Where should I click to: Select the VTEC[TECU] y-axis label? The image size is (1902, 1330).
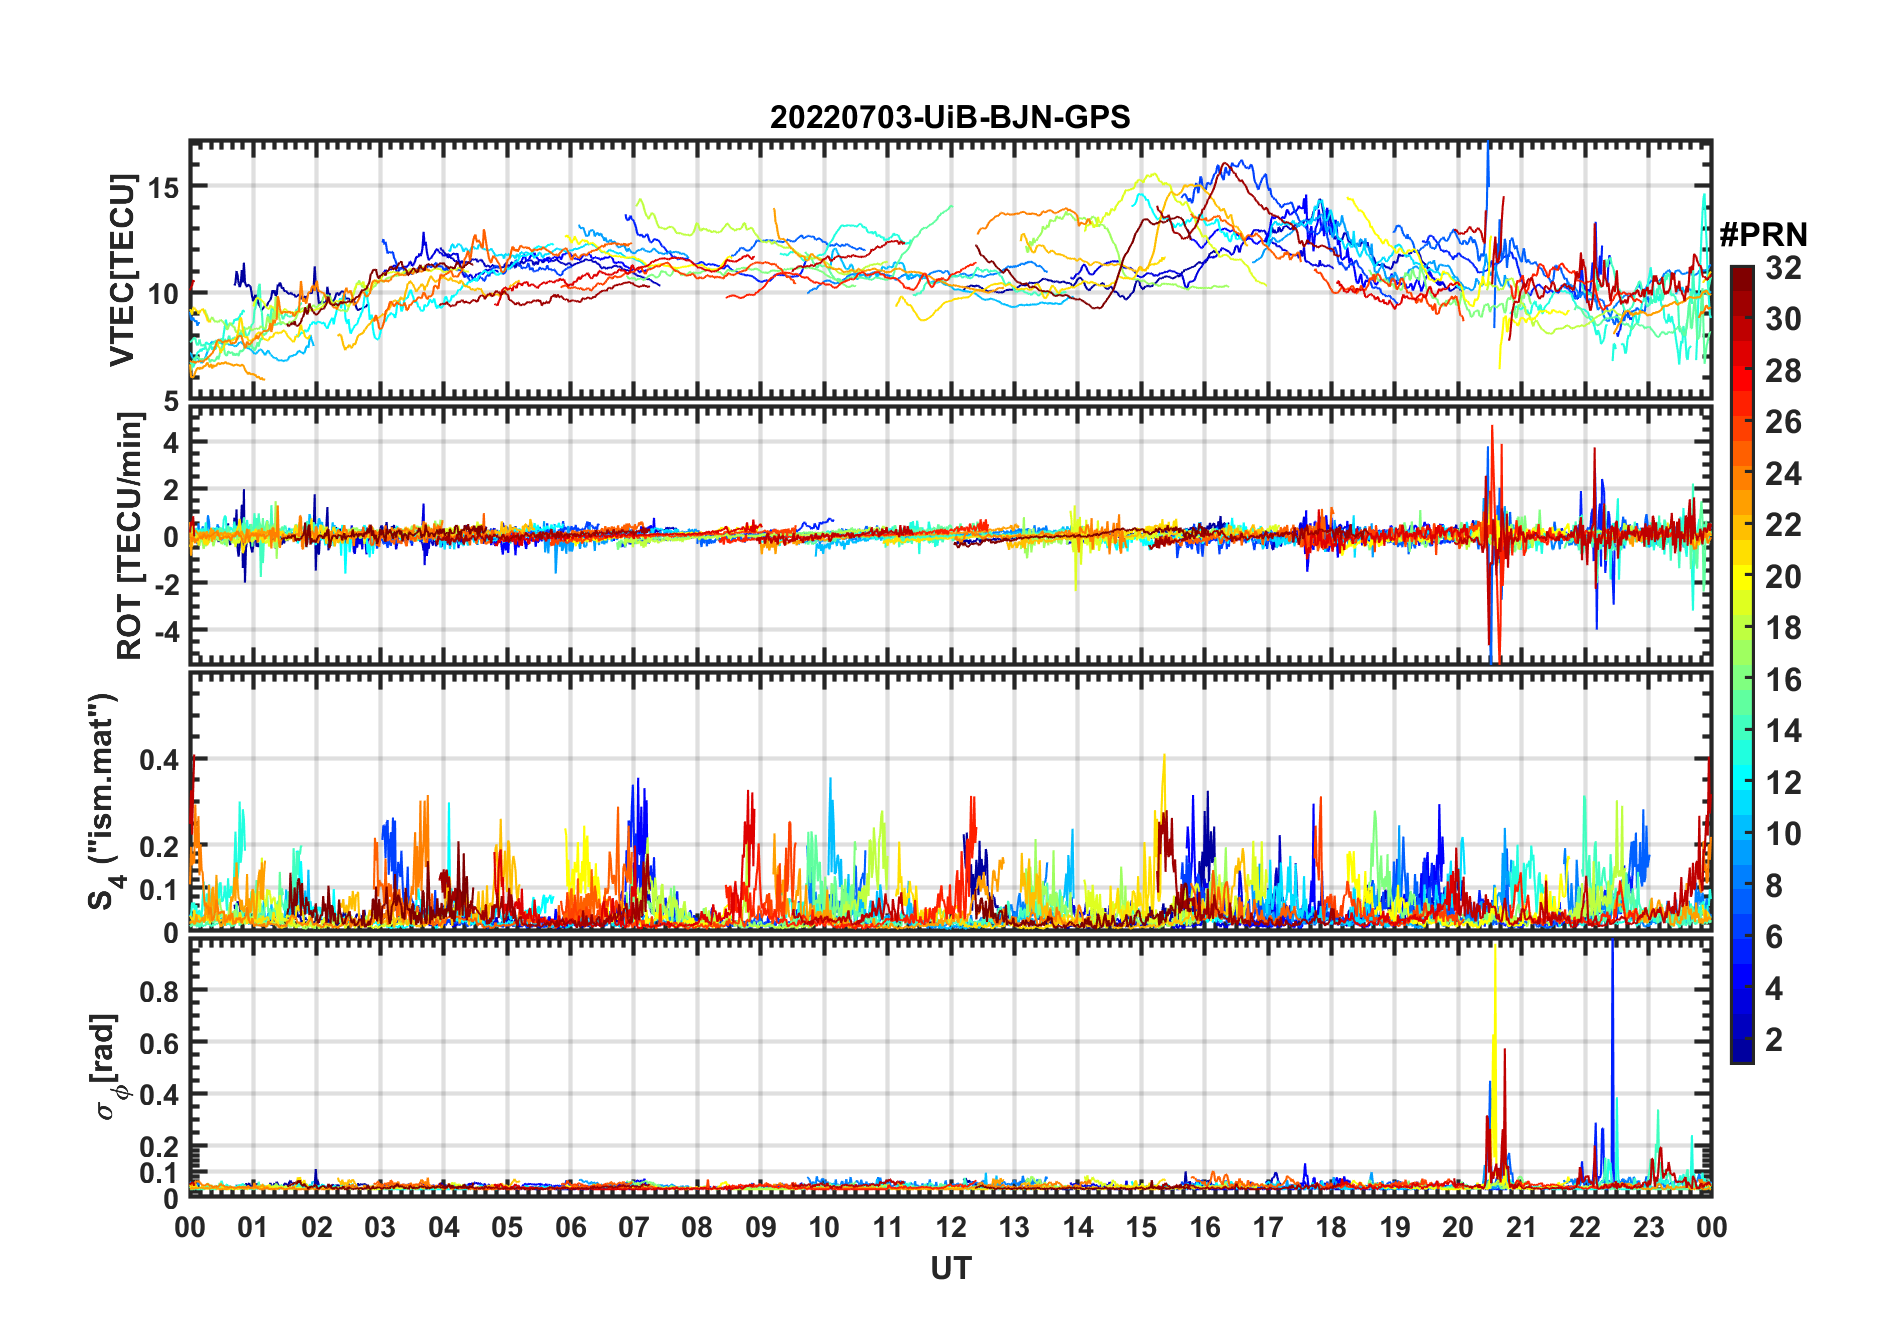122,270
